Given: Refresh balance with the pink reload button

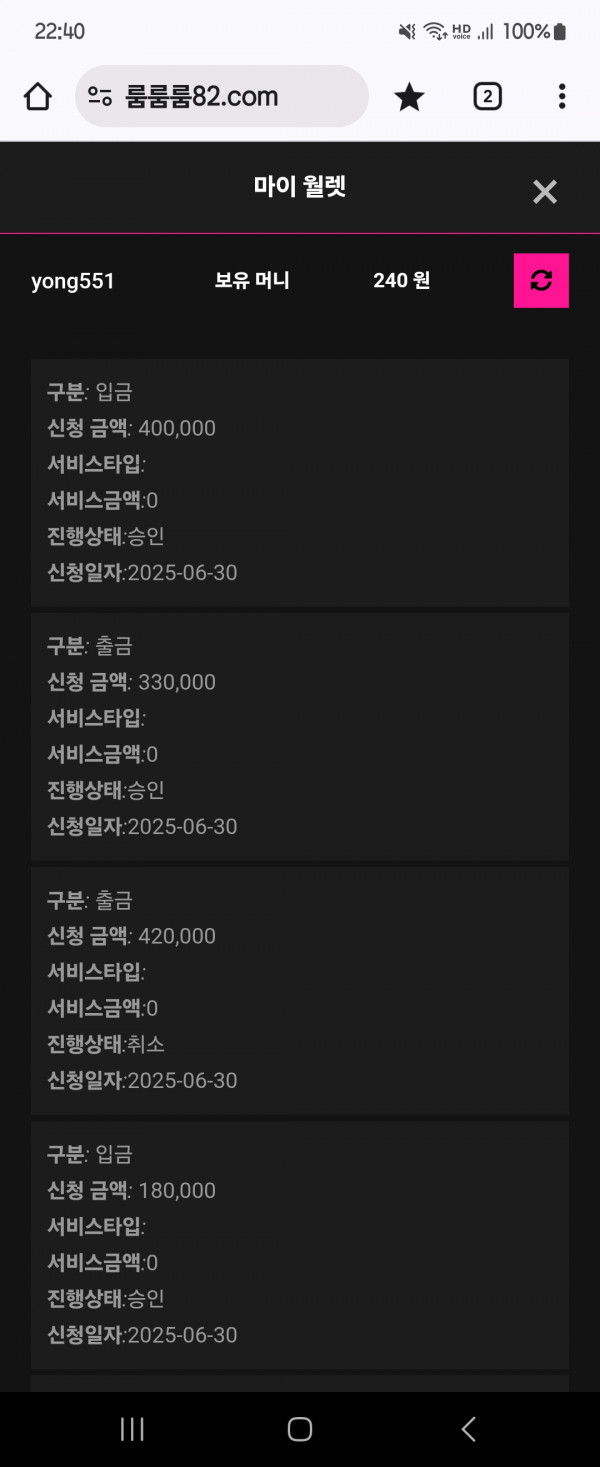Looking at the screenshot, I should pos(541,281).
